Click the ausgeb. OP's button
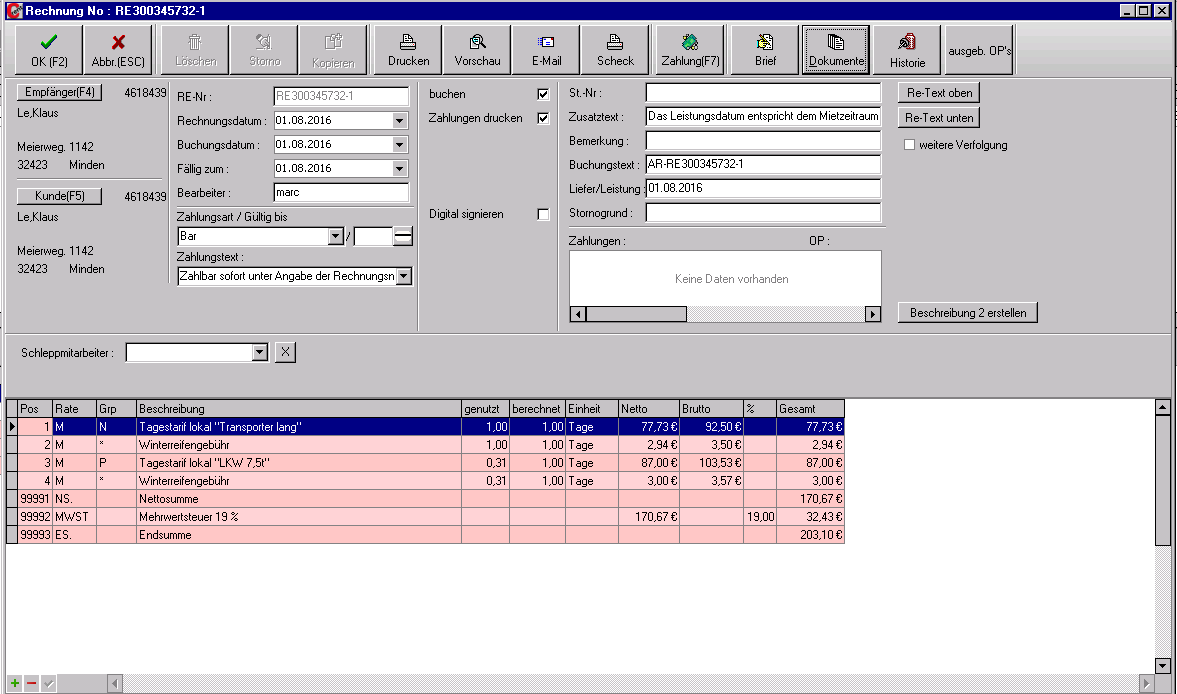The width and height of the screenshot is (1177, 694). (978, 49)
